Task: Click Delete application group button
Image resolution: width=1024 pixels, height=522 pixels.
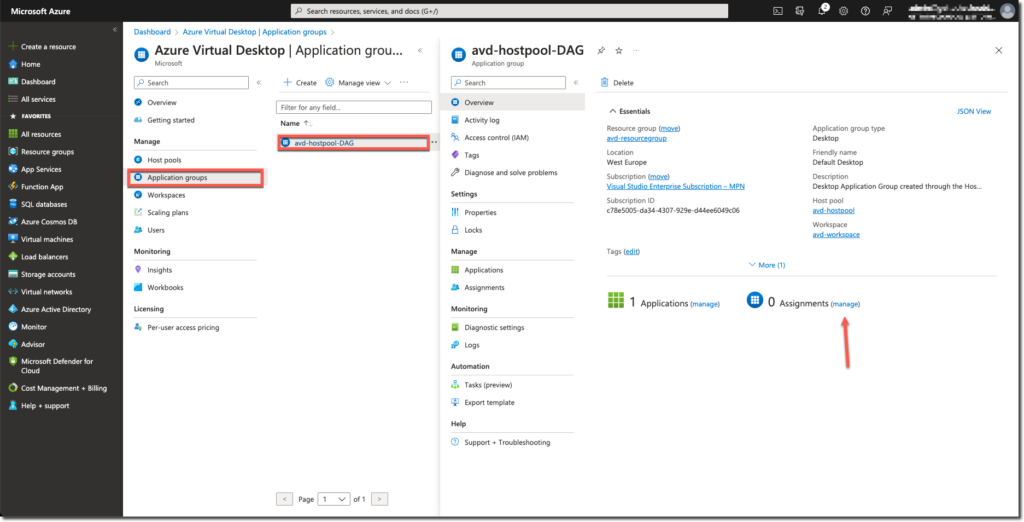Action: click(x=617, y=82)
